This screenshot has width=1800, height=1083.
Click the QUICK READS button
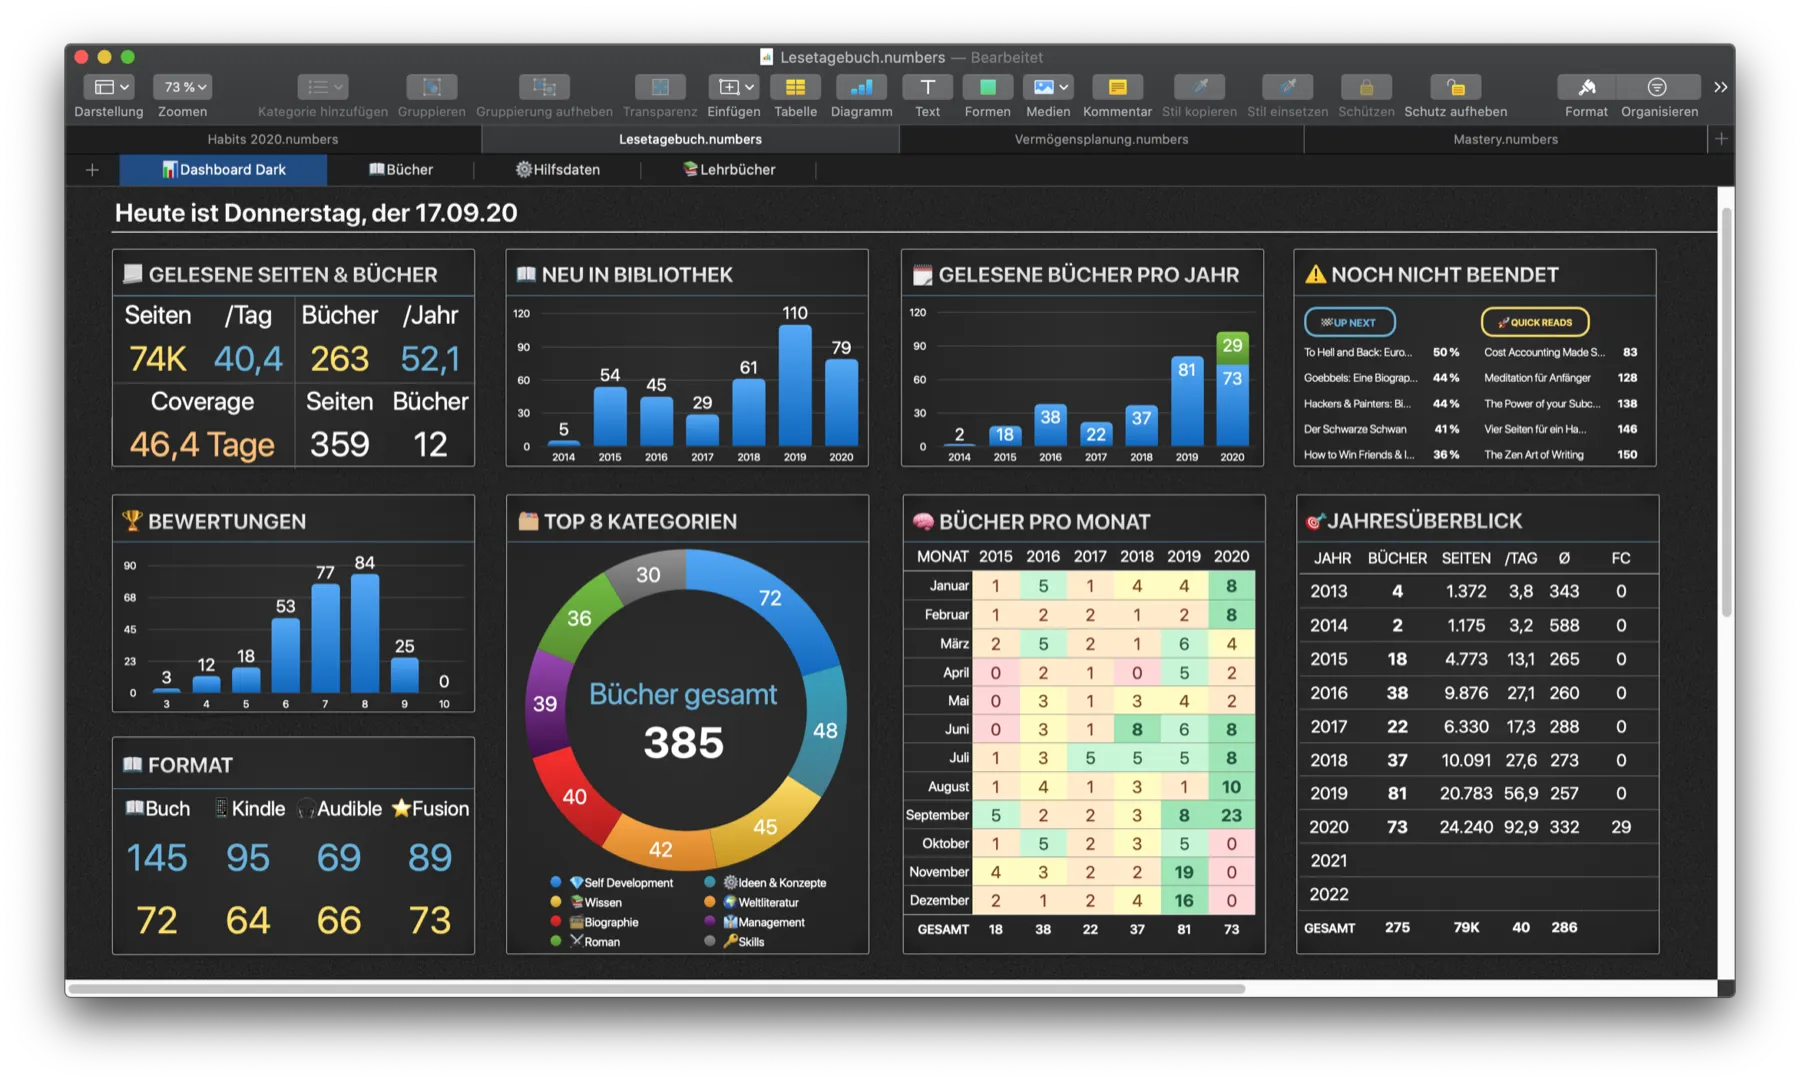[x=1535, y=322]
